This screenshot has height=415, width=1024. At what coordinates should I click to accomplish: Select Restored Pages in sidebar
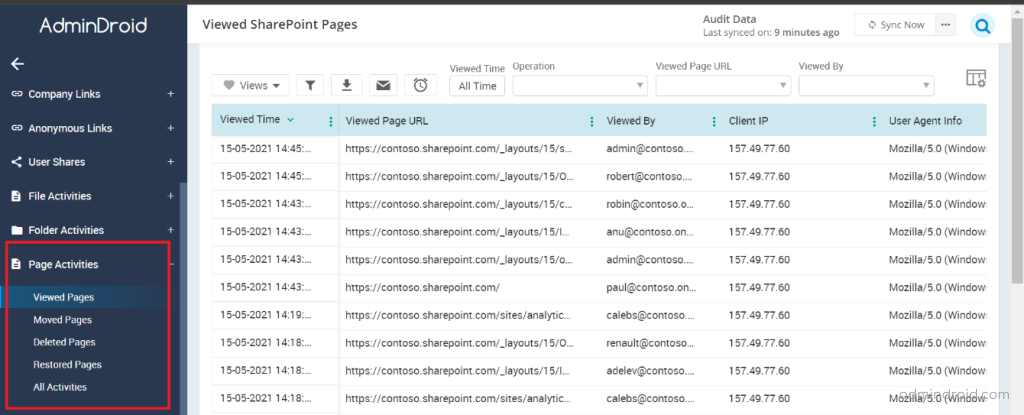(x=67, y=365)
